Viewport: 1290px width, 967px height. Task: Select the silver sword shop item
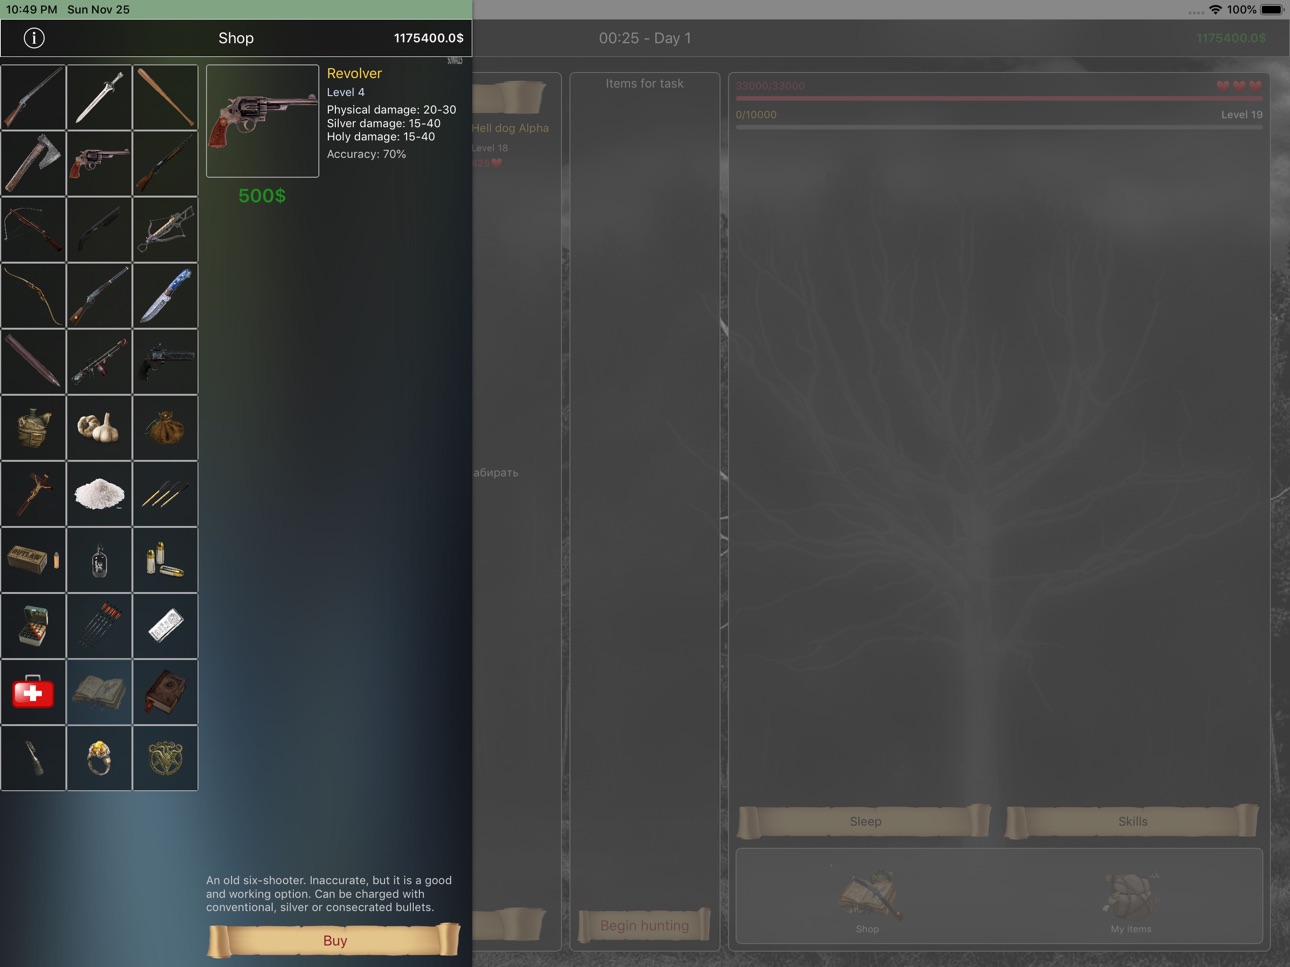pyautogui.click(x=99, y=97)
